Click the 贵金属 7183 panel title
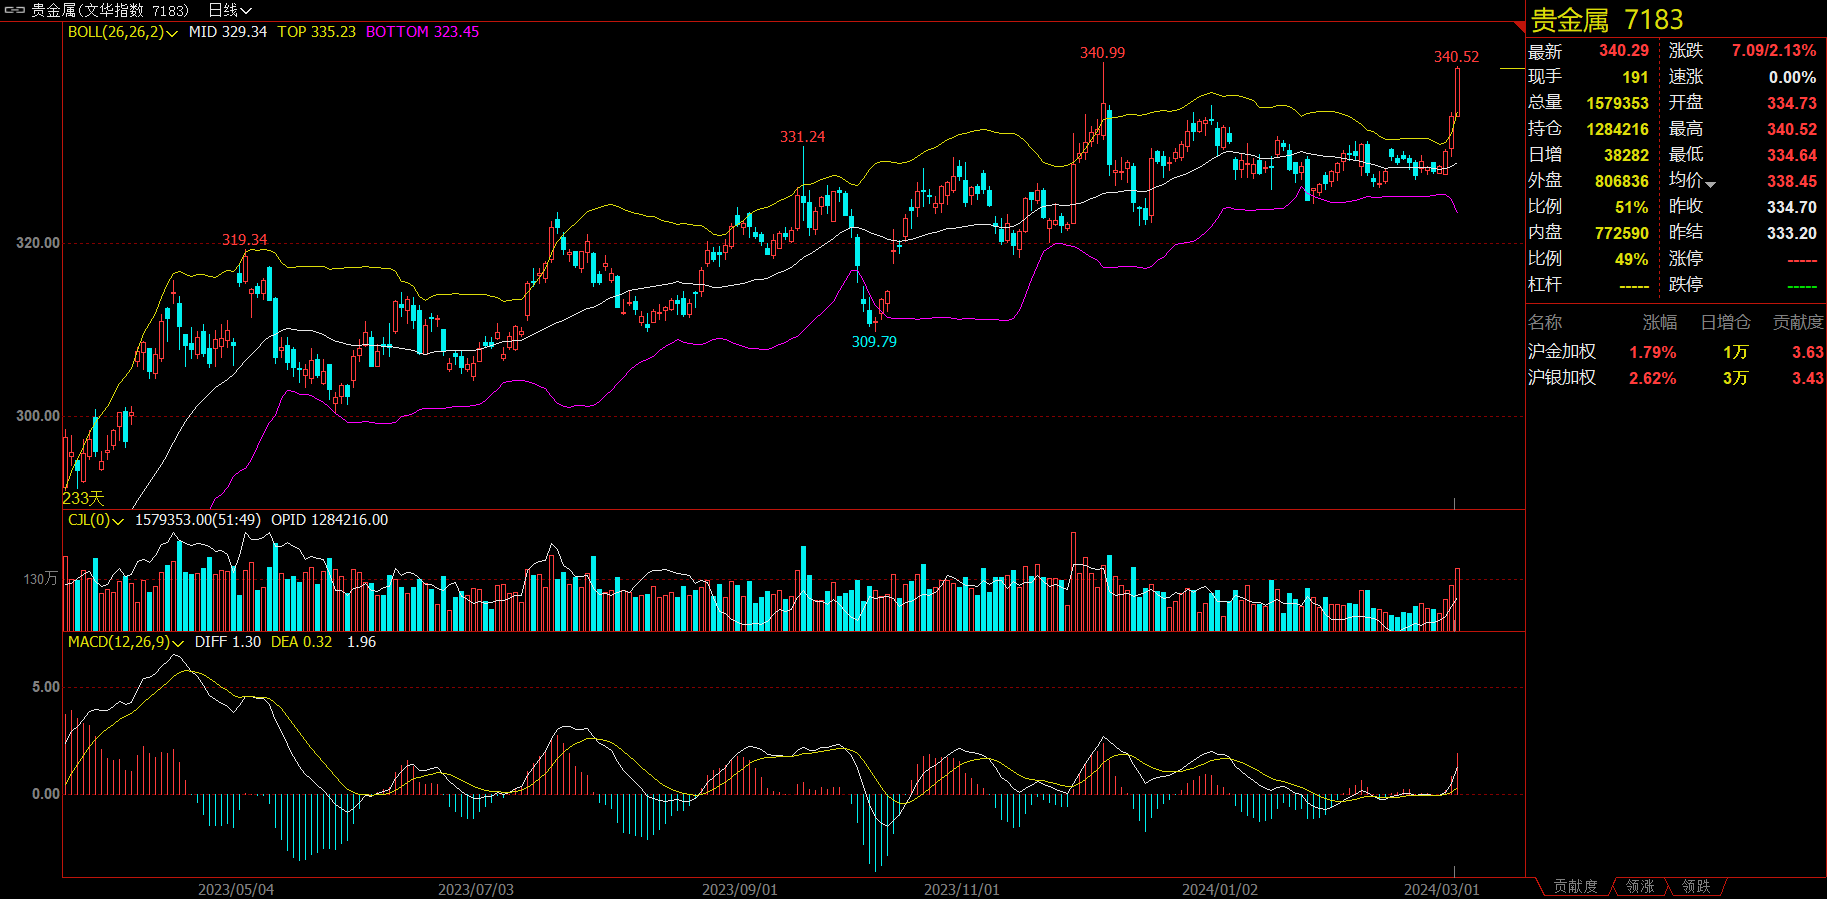1827x899 pixels. tap(1607, 20)
